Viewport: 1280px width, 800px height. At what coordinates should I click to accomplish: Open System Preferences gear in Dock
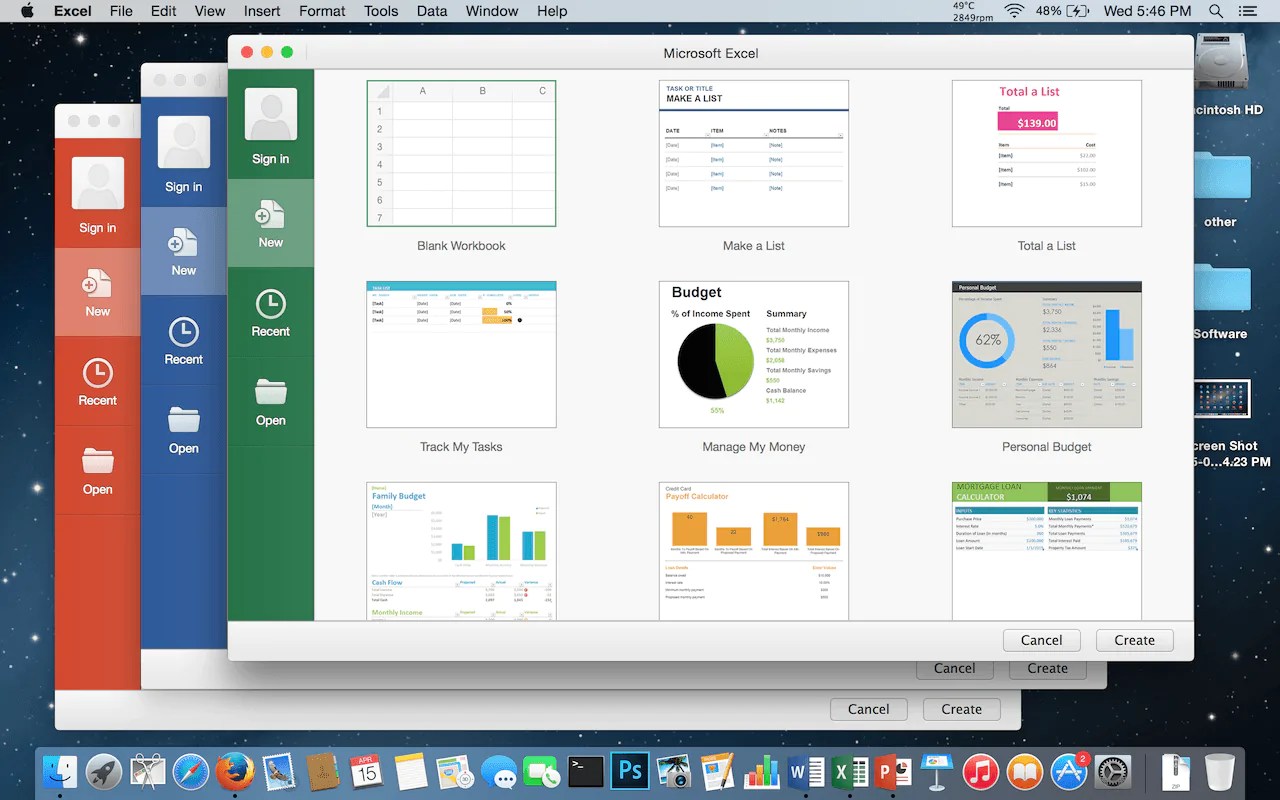click(x=1113, y=772)
